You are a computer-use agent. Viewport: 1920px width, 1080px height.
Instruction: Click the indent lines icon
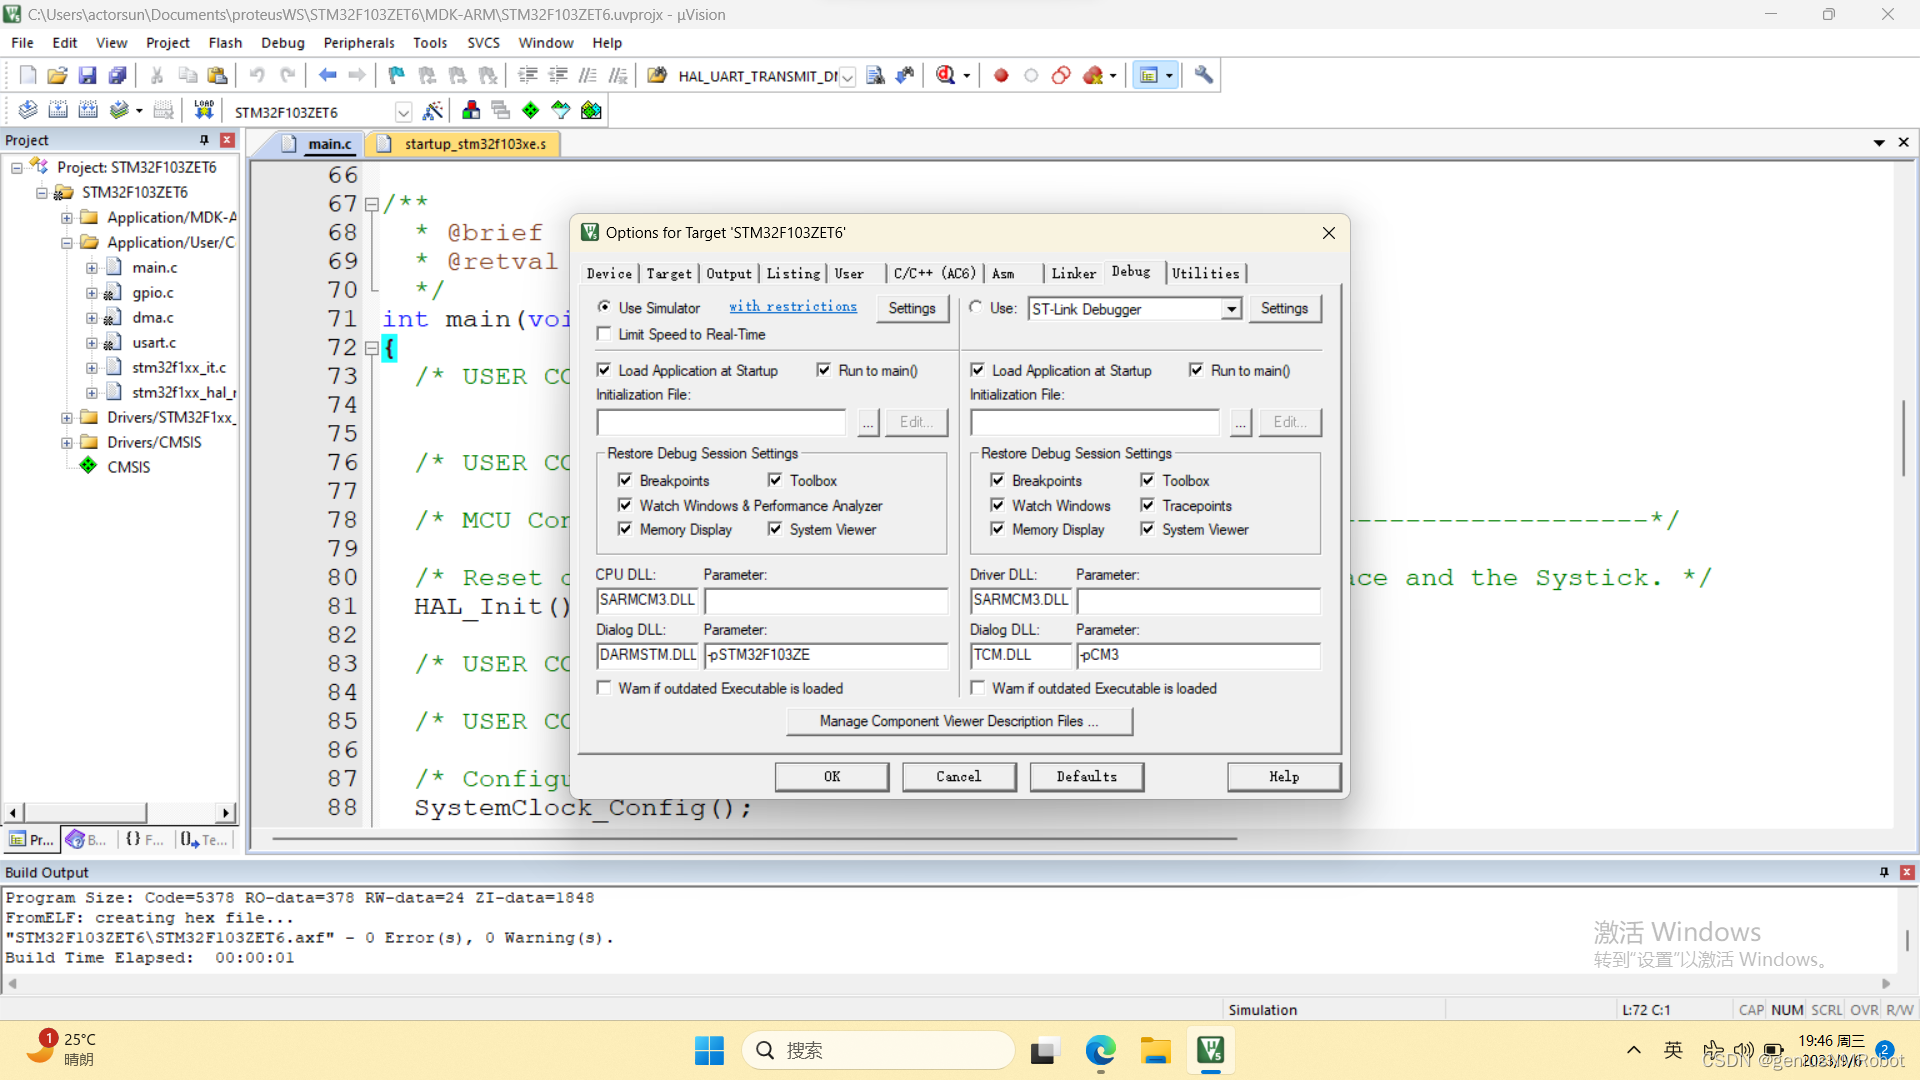coord(527,75)
